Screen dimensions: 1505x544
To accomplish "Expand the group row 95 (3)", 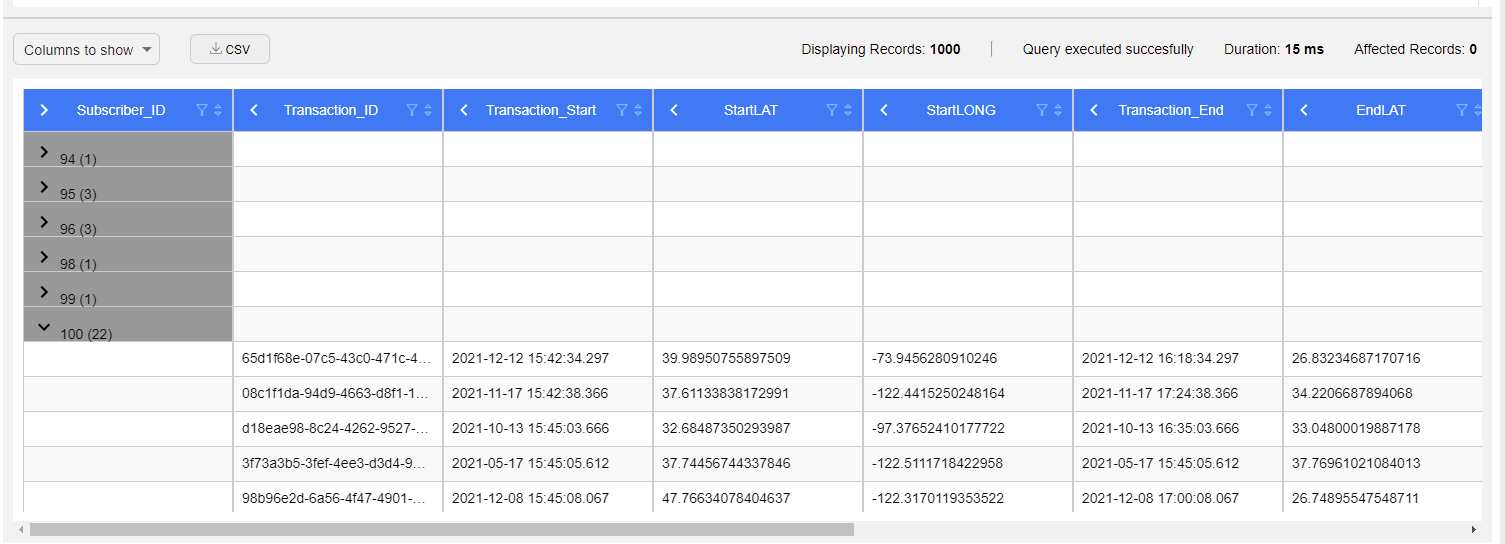I will [44, 187].
